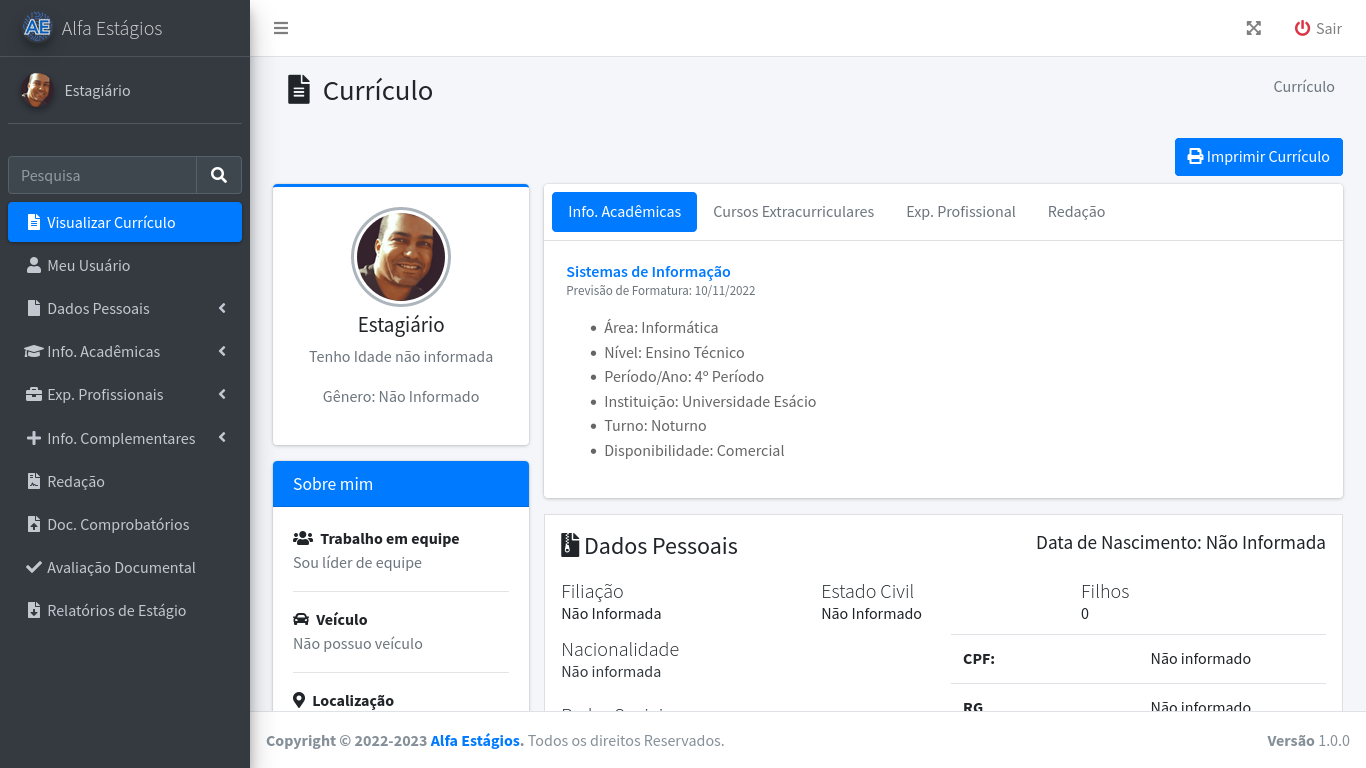Switch to the Exp. Profissional tab
This screenshot has height=768, width=1366.
[x=960, y=212]
